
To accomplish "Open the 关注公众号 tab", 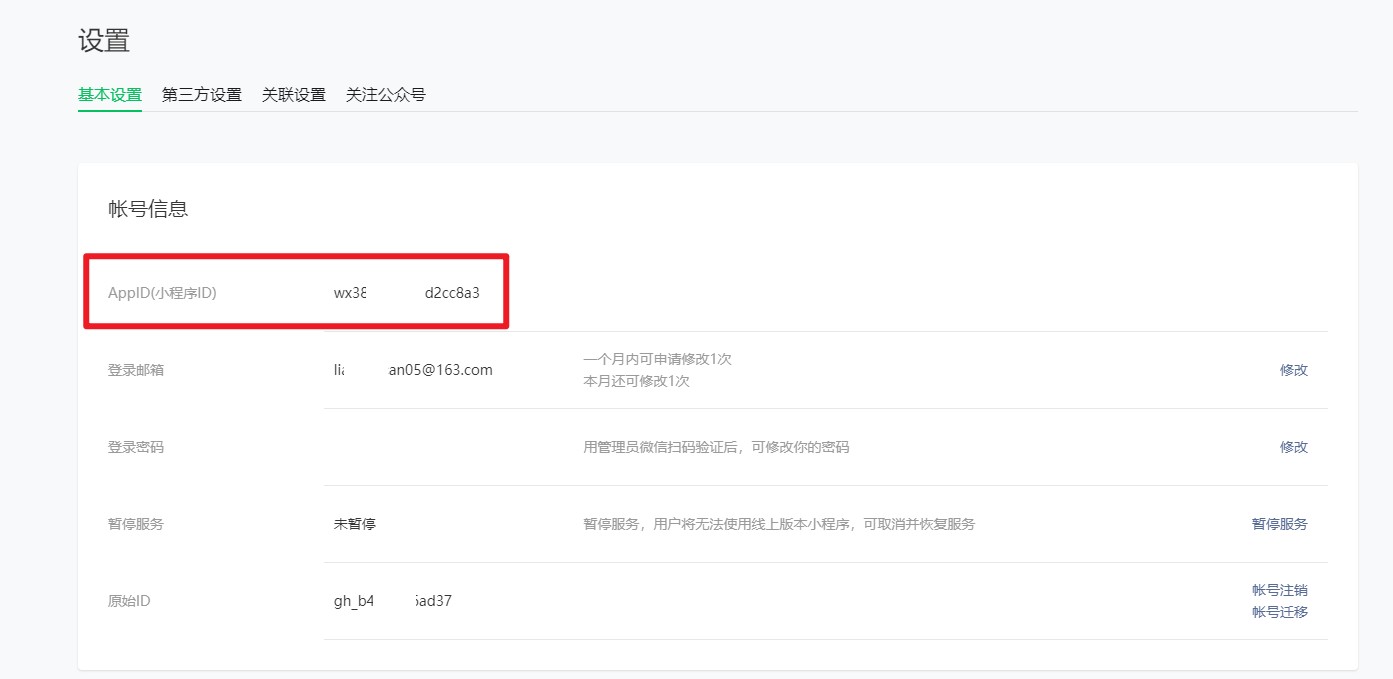I will 386,95.
